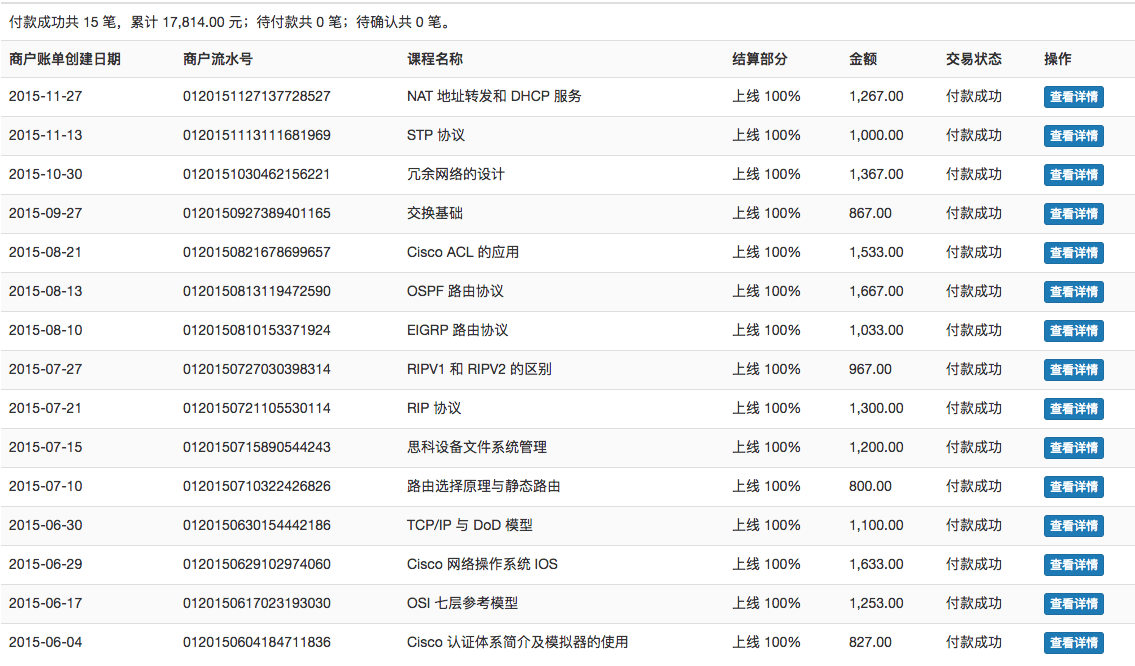View details of 思科设备文件系统管理
Image resolution: width=1135 pixels, height=666 pixels.
click(x=1073, y=449)
